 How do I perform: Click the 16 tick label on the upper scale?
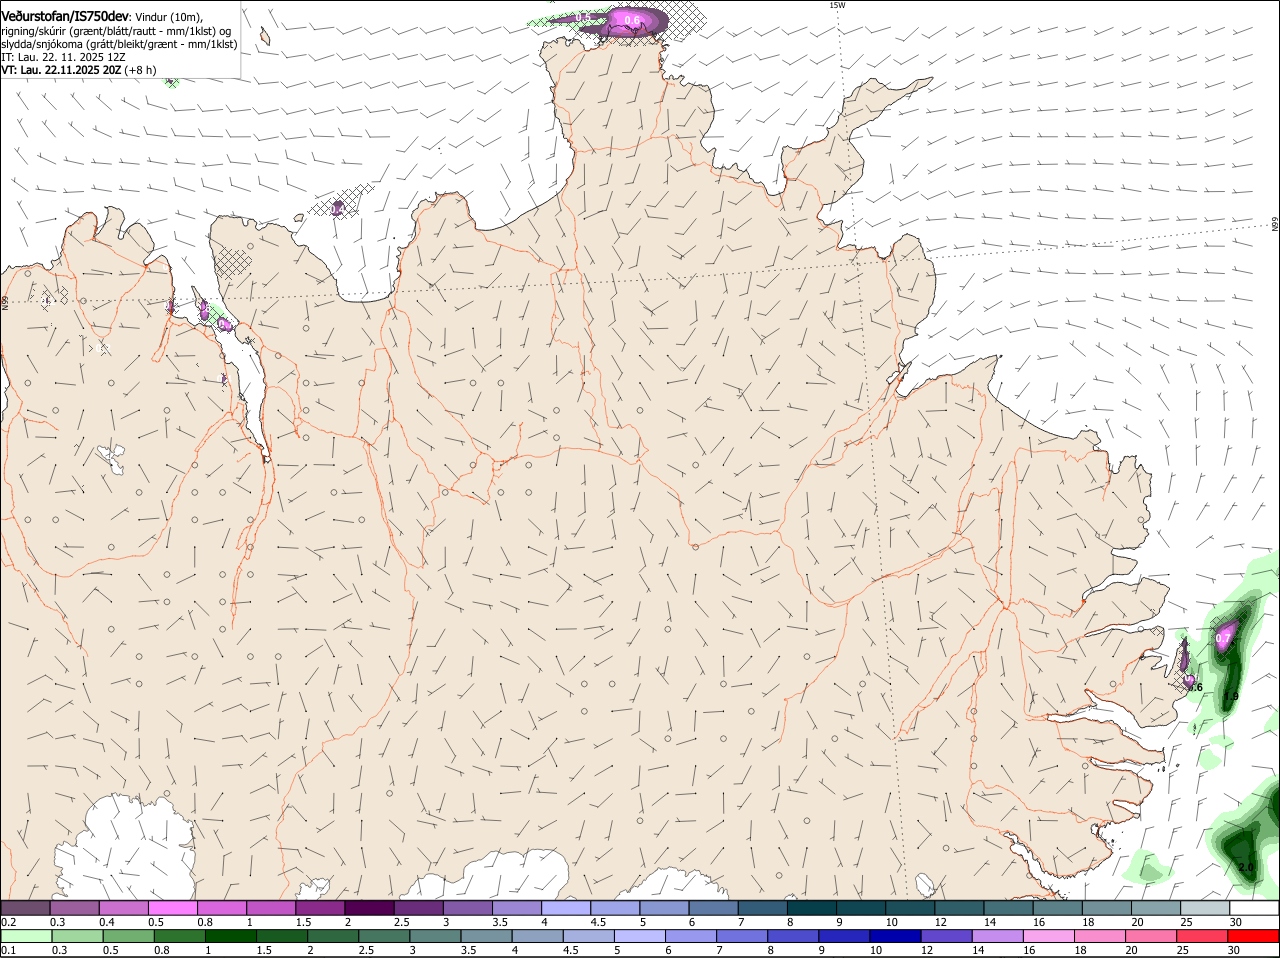pyautogui.click(x=1039, y=922)
